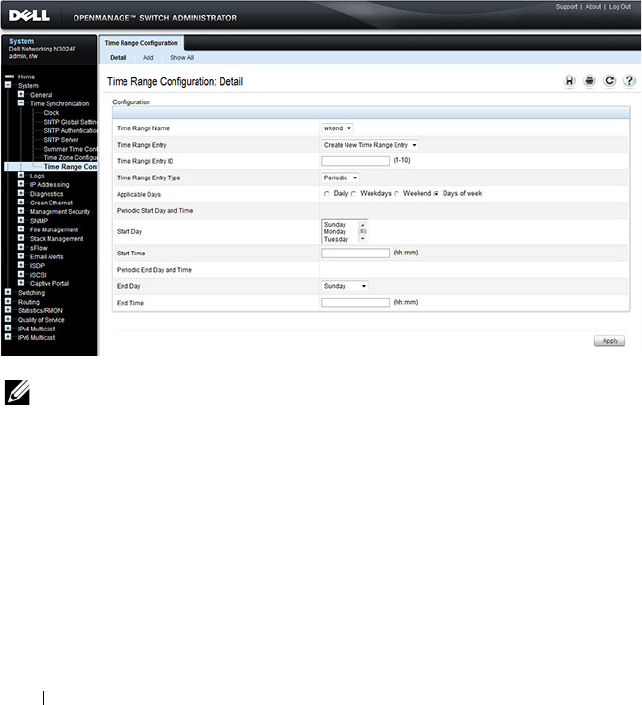
Task: Open SNTP Global Settings tree item
Action: coord(70,122)
